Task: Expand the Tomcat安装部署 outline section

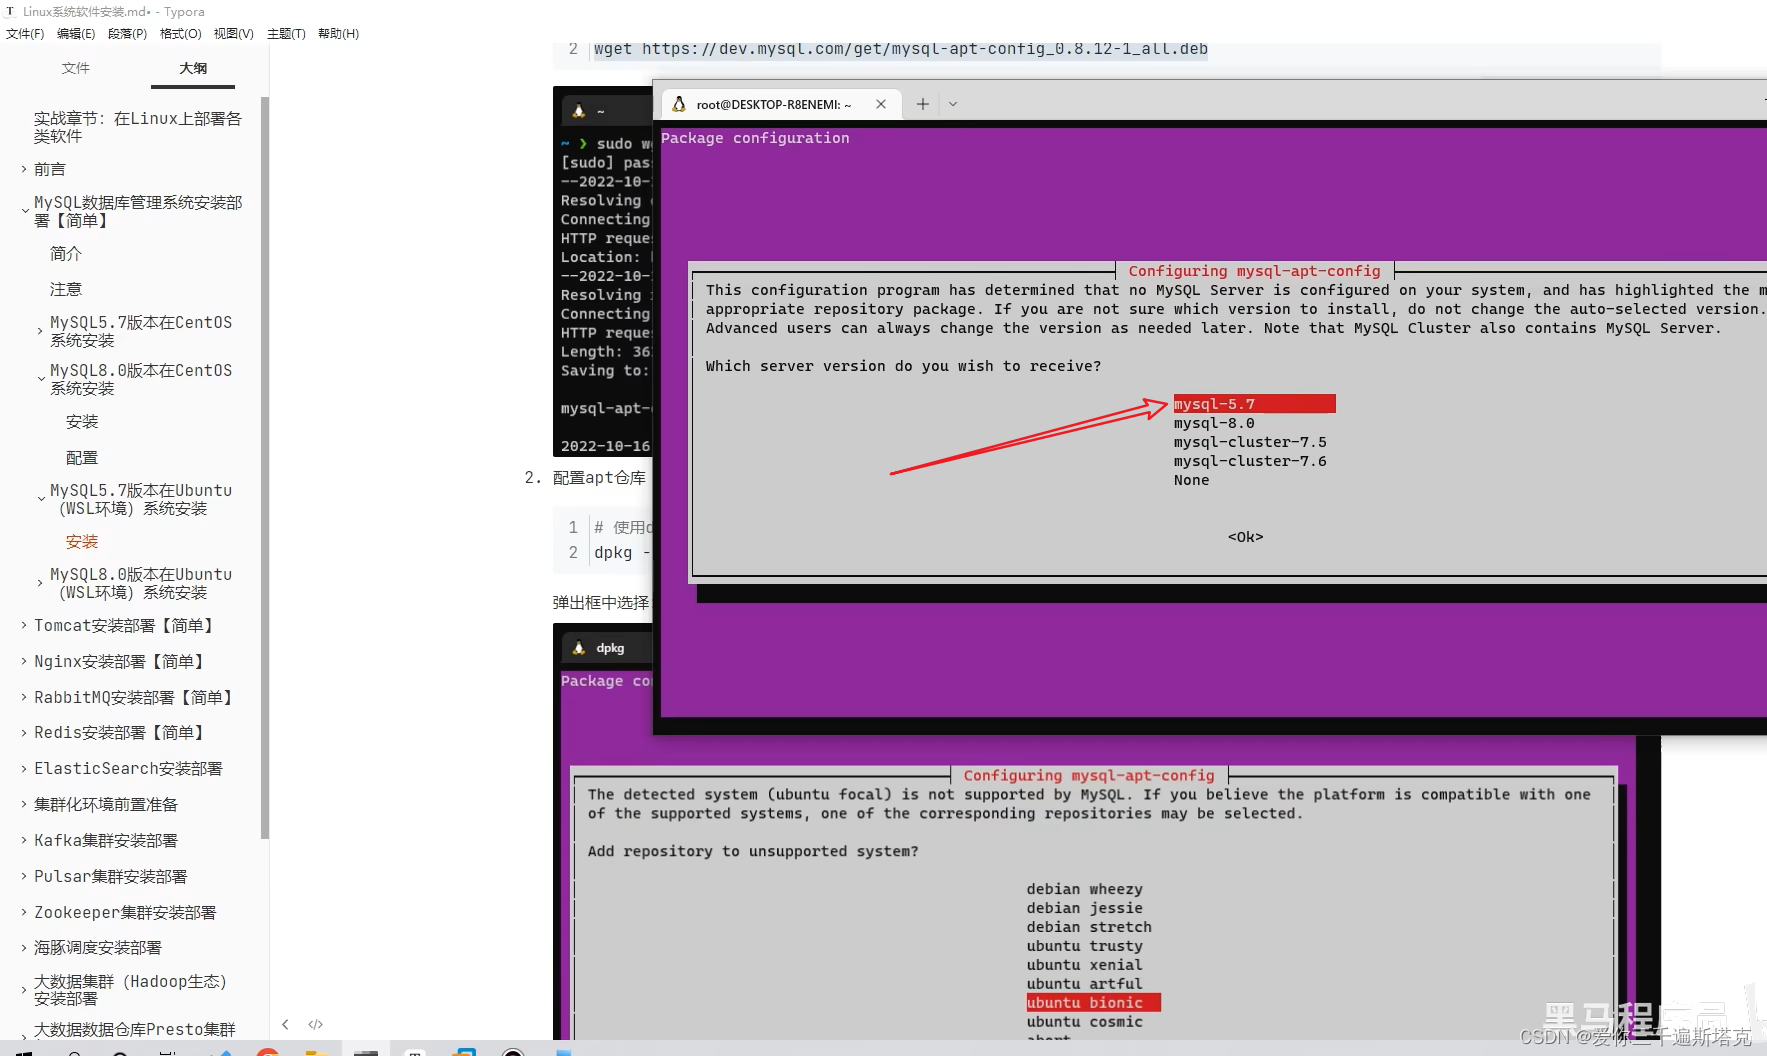Action: click(22, 625)
